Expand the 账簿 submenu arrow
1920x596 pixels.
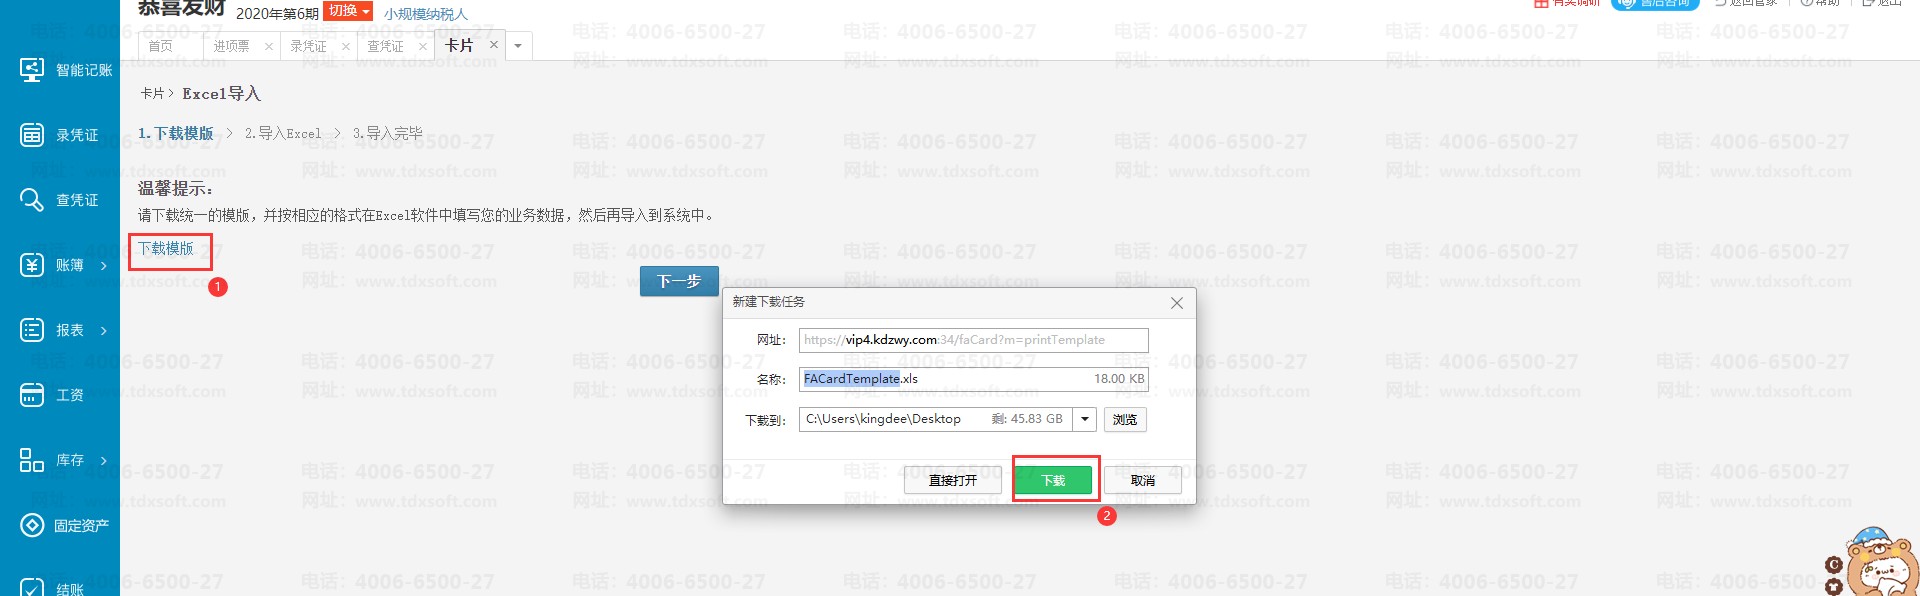click(103, 266)
